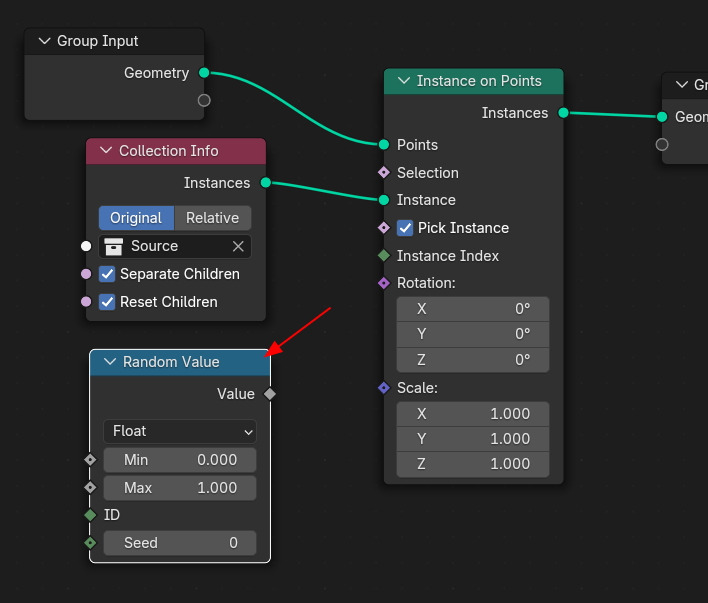Click the Rotation input socket
Screen dimensions: 708x603
point(384,283)
